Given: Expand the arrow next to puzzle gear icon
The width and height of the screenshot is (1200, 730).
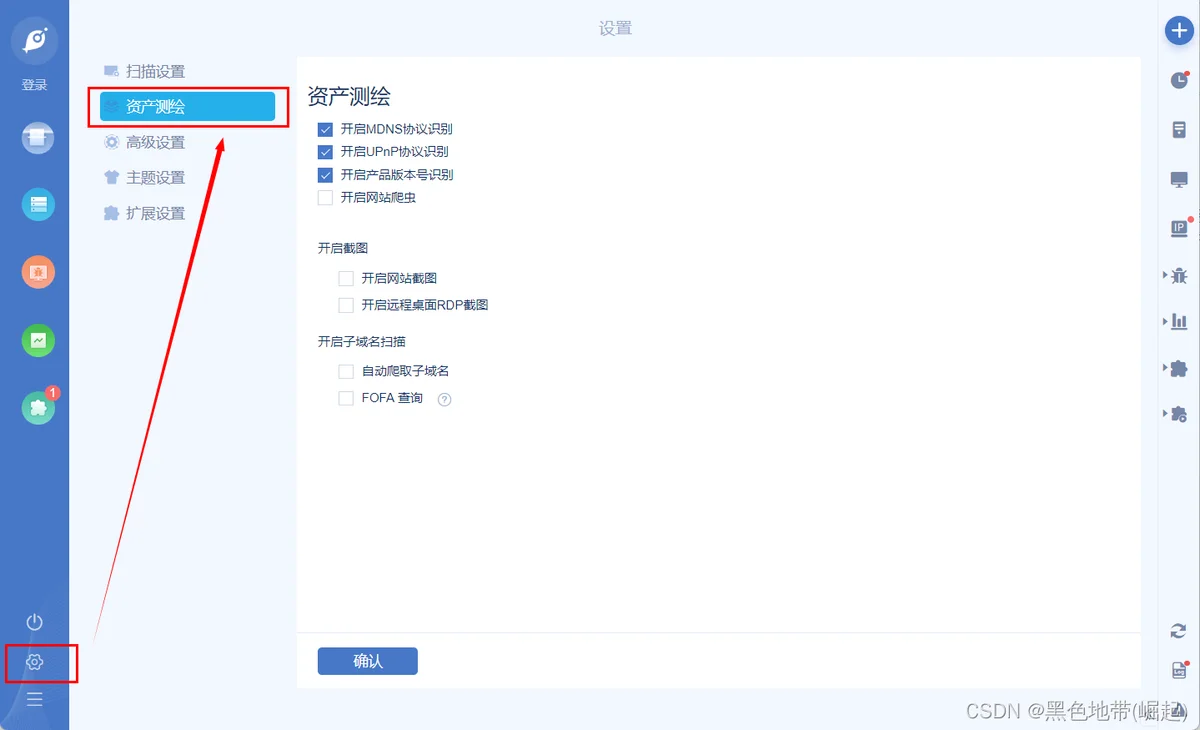Looking at the screenshot, I should pos(1165,413).
